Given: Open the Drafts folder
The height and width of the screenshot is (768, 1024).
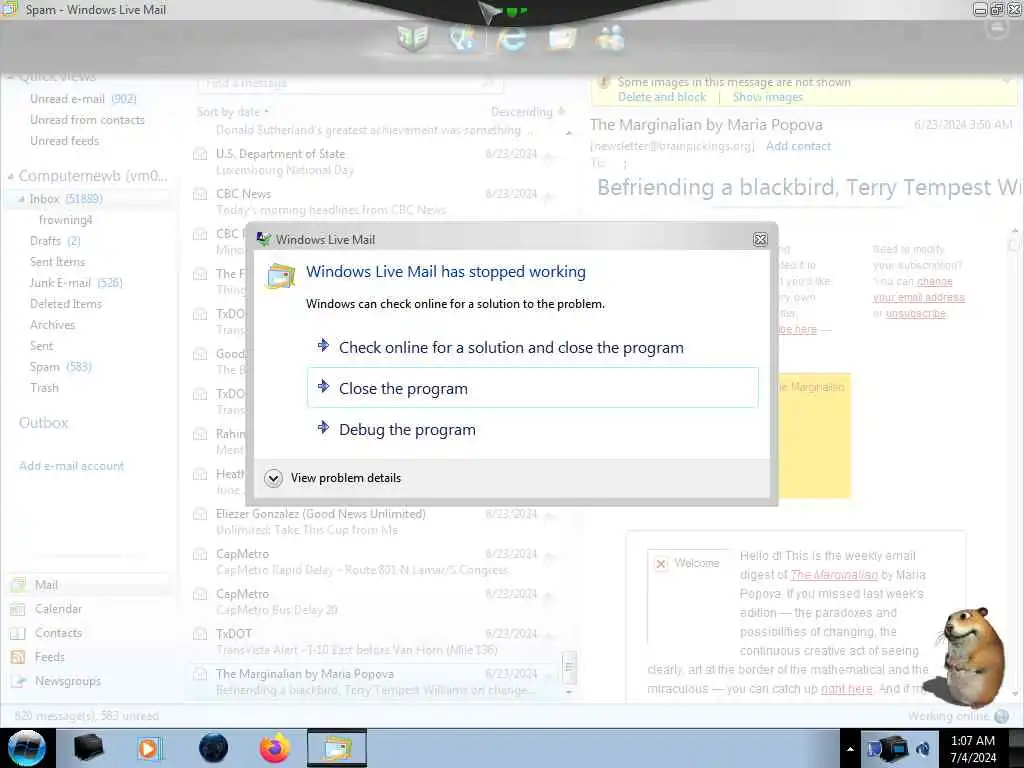Looking at the screenshot, I should point(55,241).
